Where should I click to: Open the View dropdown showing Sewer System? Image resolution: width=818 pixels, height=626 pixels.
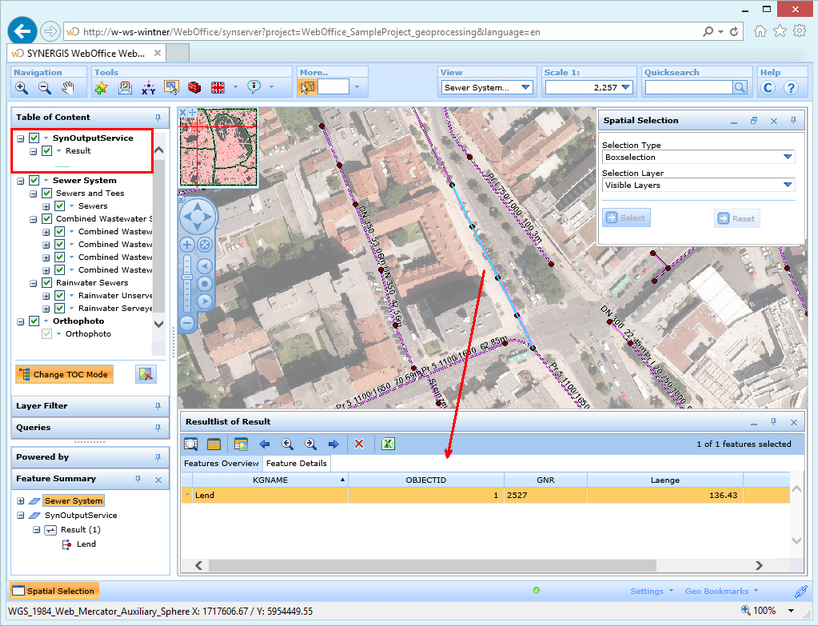click(526, 88)
